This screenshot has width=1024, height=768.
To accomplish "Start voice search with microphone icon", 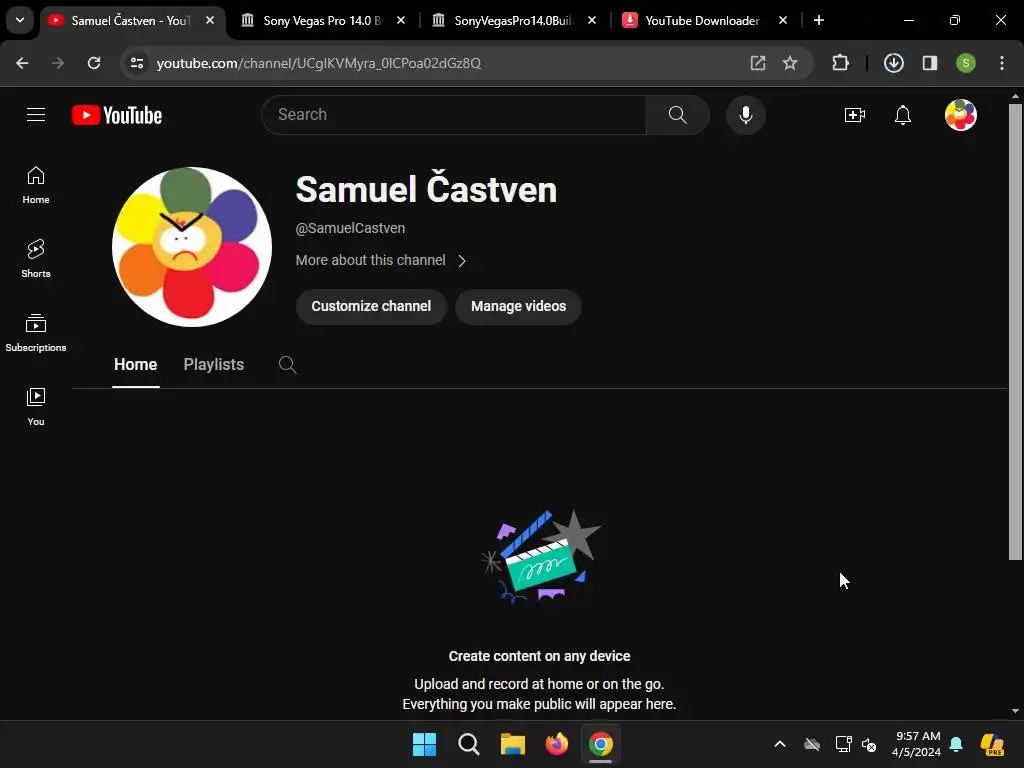I will click(x=745, y=115).
